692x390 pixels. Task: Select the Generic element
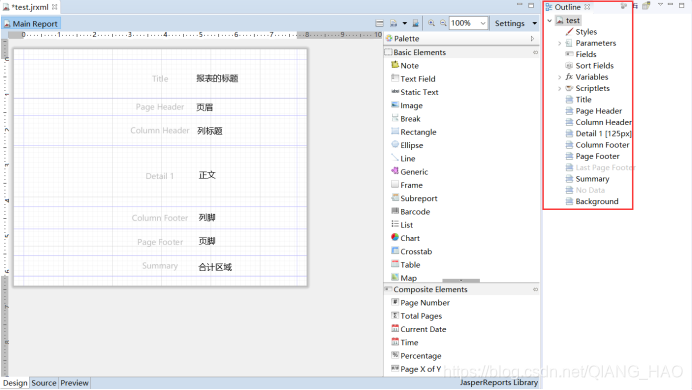pyautogui.click(x=409, y=171)
